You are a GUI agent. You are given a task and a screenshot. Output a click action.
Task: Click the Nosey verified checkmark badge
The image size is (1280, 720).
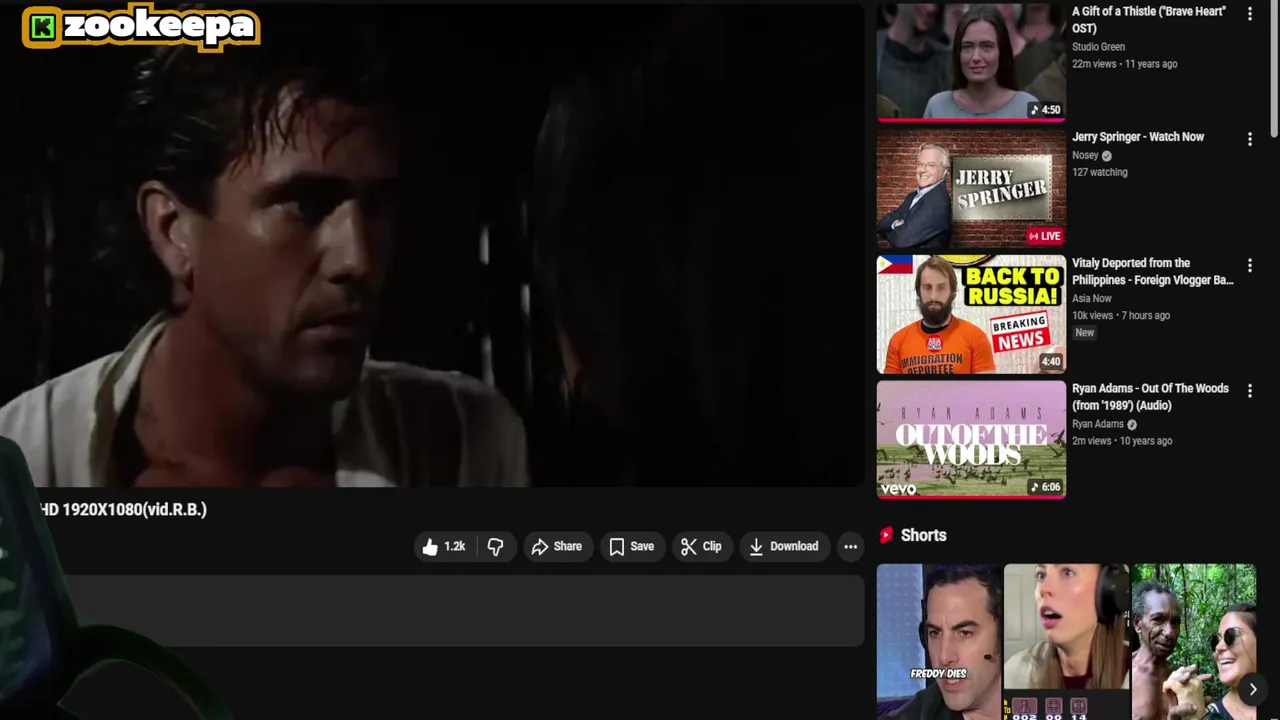tap(1106, 156)
